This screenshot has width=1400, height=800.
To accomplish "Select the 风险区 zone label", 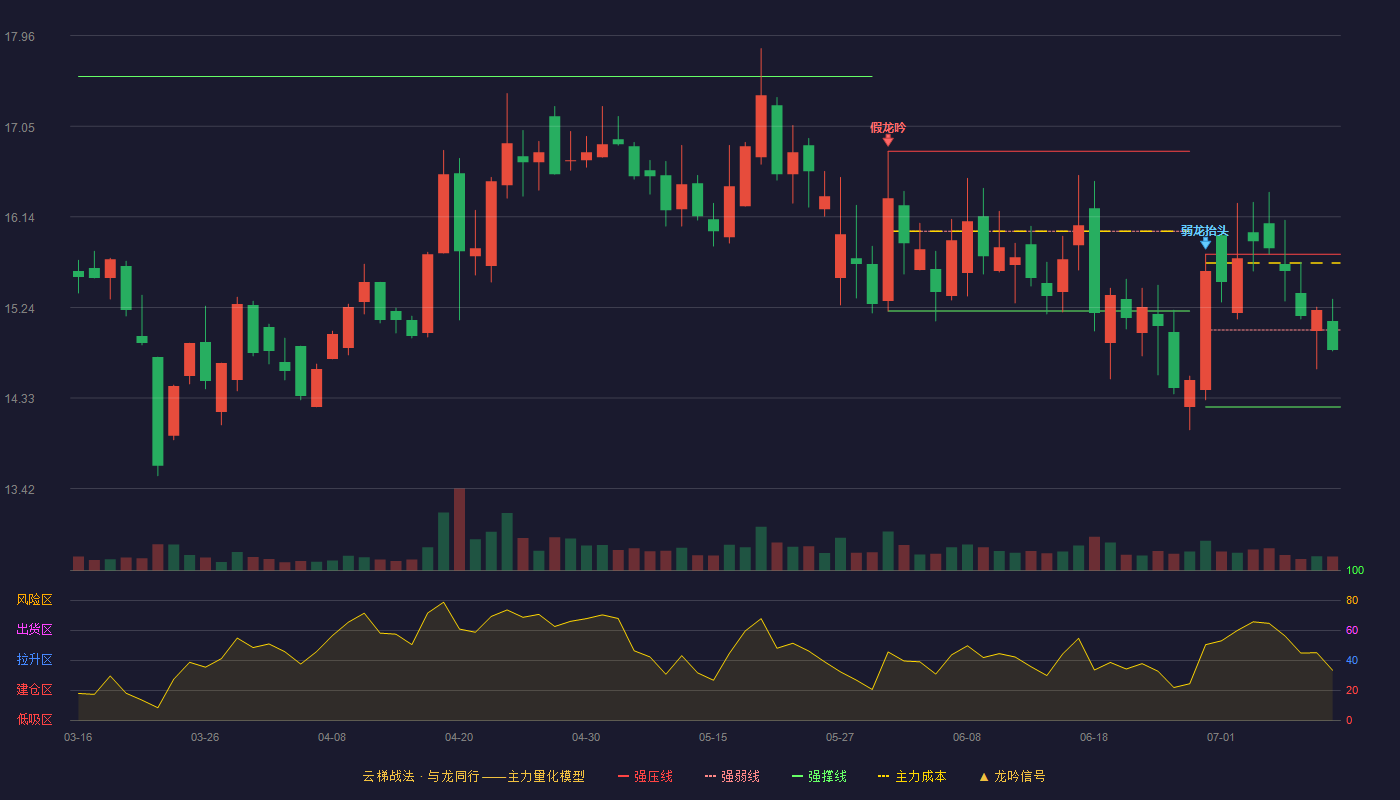I will (34, 600).
